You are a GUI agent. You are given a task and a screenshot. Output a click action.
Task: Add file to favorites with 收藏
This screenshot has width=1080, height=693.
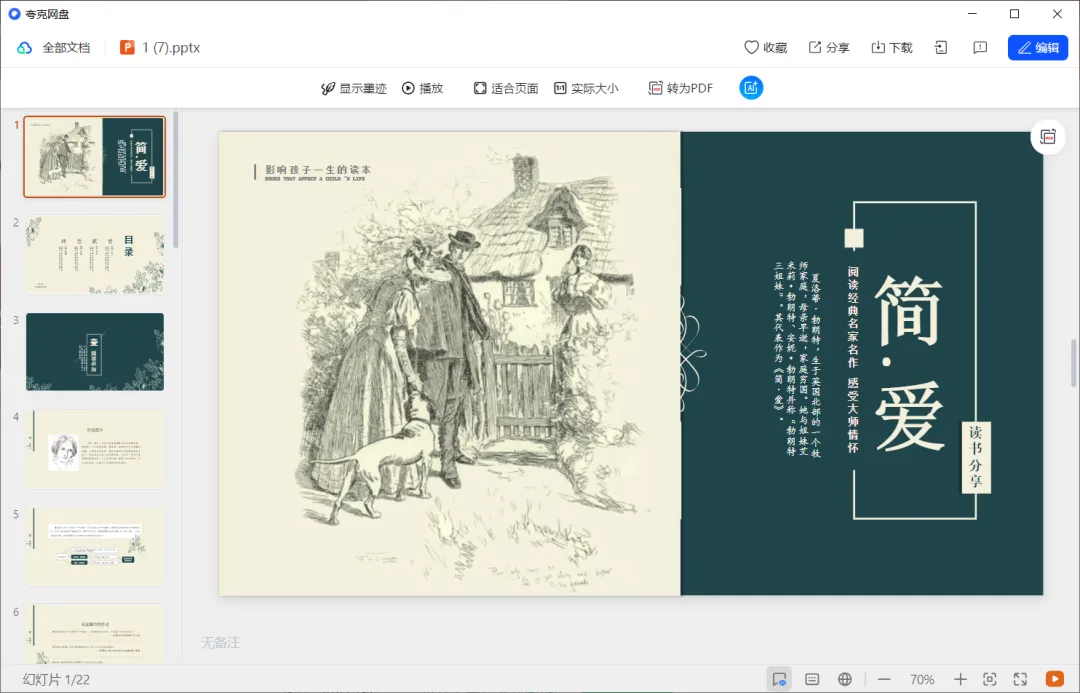coord(765,48)
